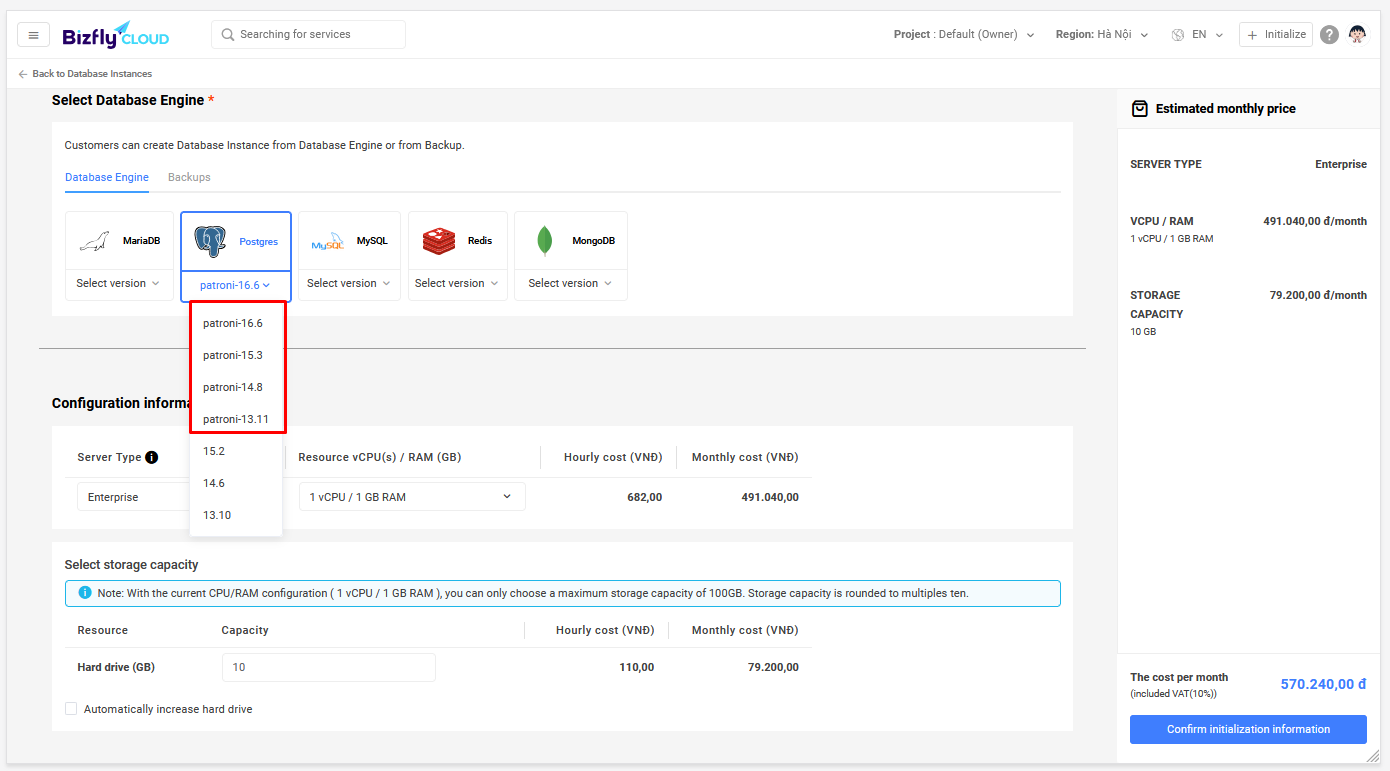
Task: Switch to the Database Engine tab
Action: tap(107, 177)
